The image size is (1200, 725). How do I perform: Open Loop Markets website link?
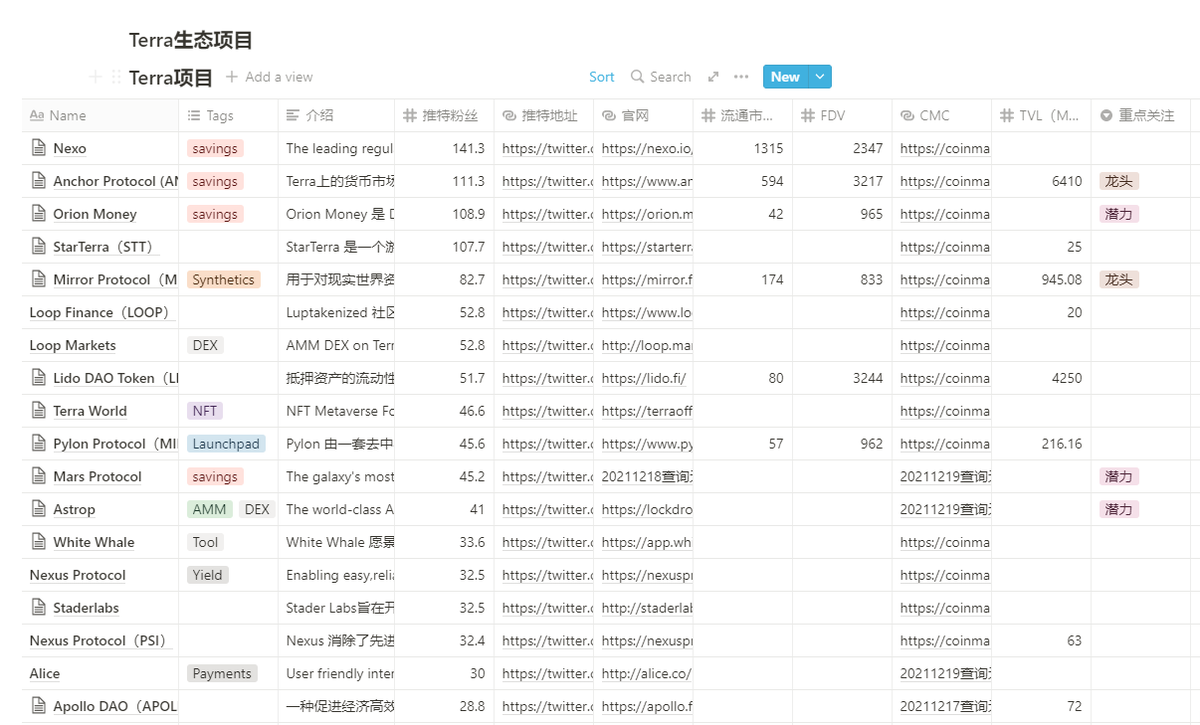(647, 345)
